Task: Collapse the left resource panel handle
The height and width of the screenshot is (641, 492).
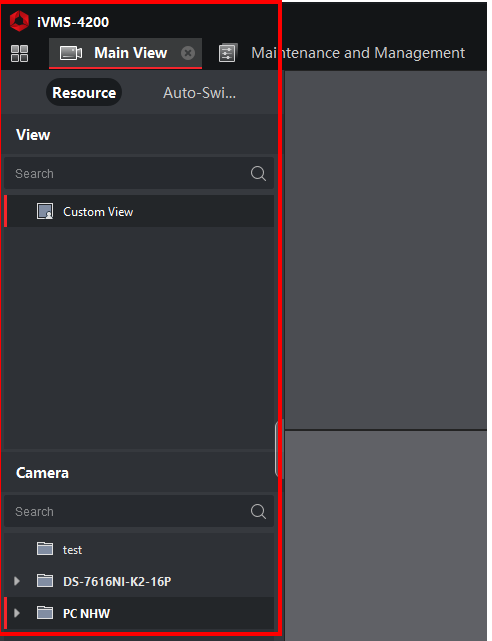Action: tap(277, 448)
